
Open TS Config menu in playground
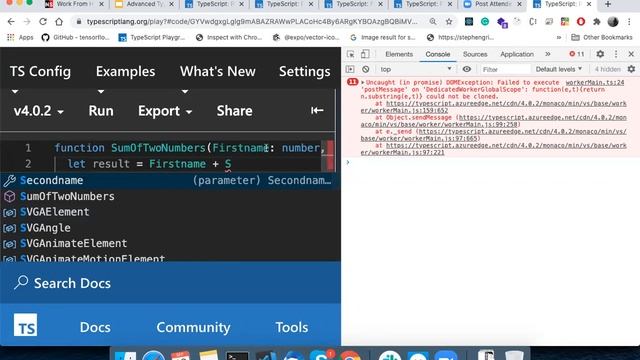[40, 71]
